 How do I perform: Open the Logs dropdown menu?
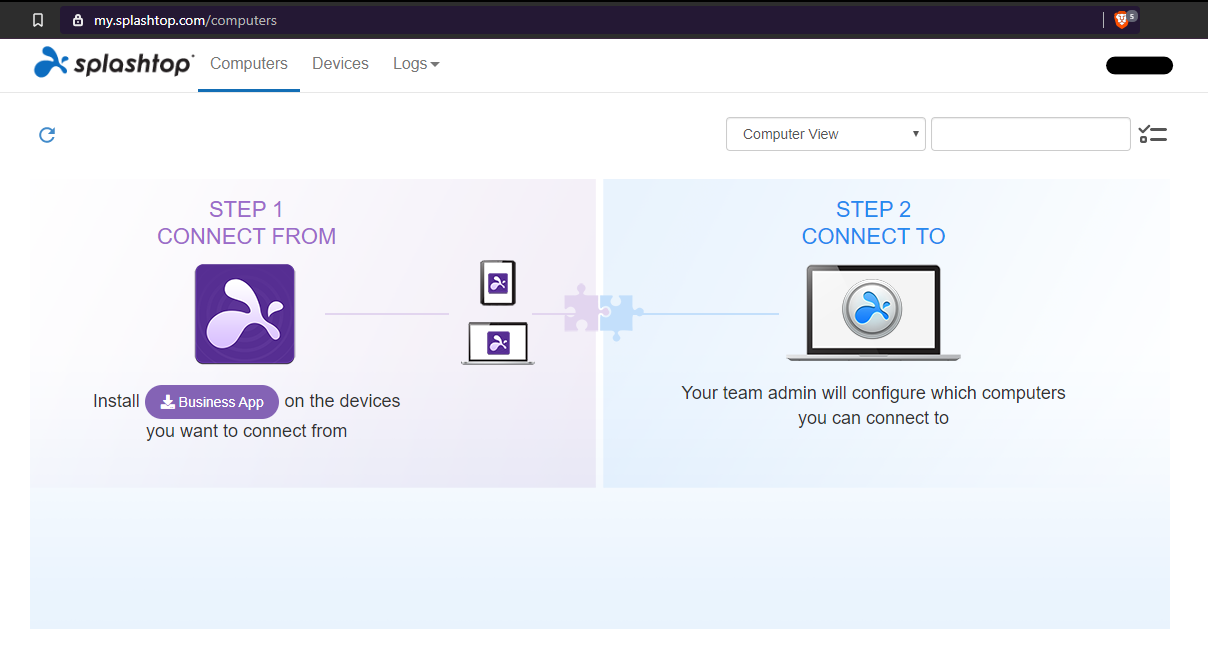[415, 63]
